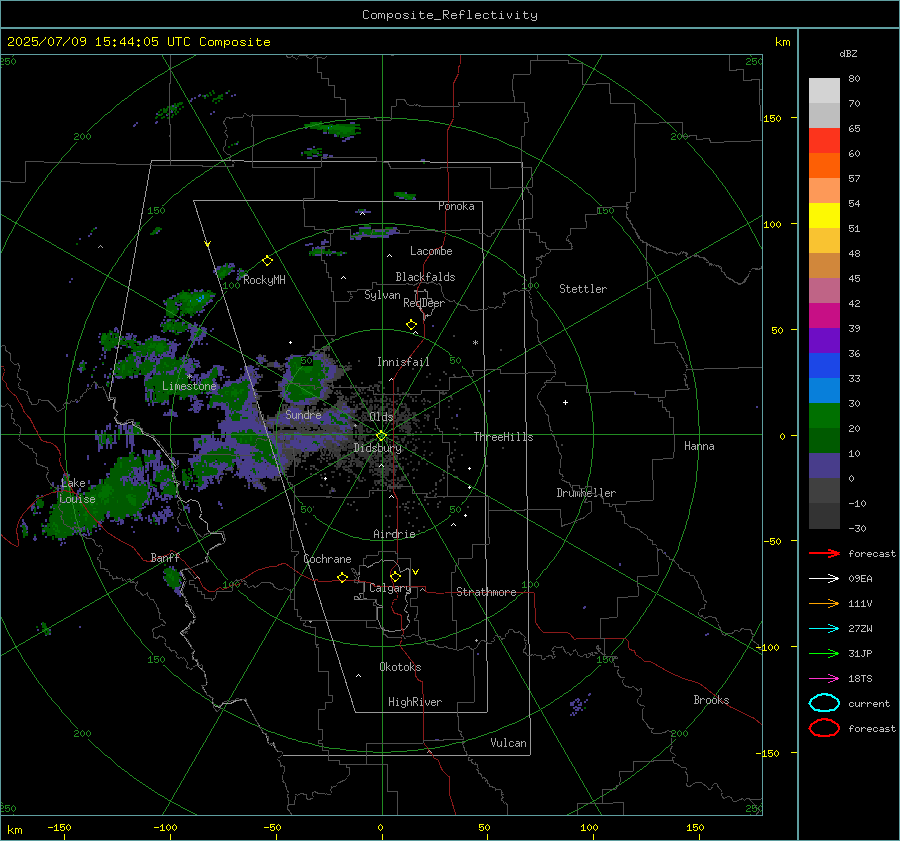Click the RedDeer city label
This screenshot has height=841, width=900.
[424, 303]
